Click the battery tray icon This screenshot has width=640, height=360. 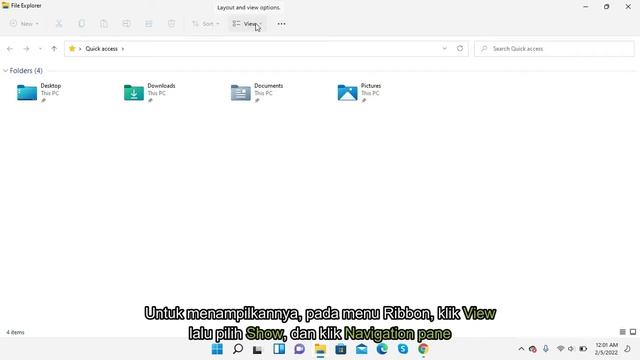pos(583,349)
